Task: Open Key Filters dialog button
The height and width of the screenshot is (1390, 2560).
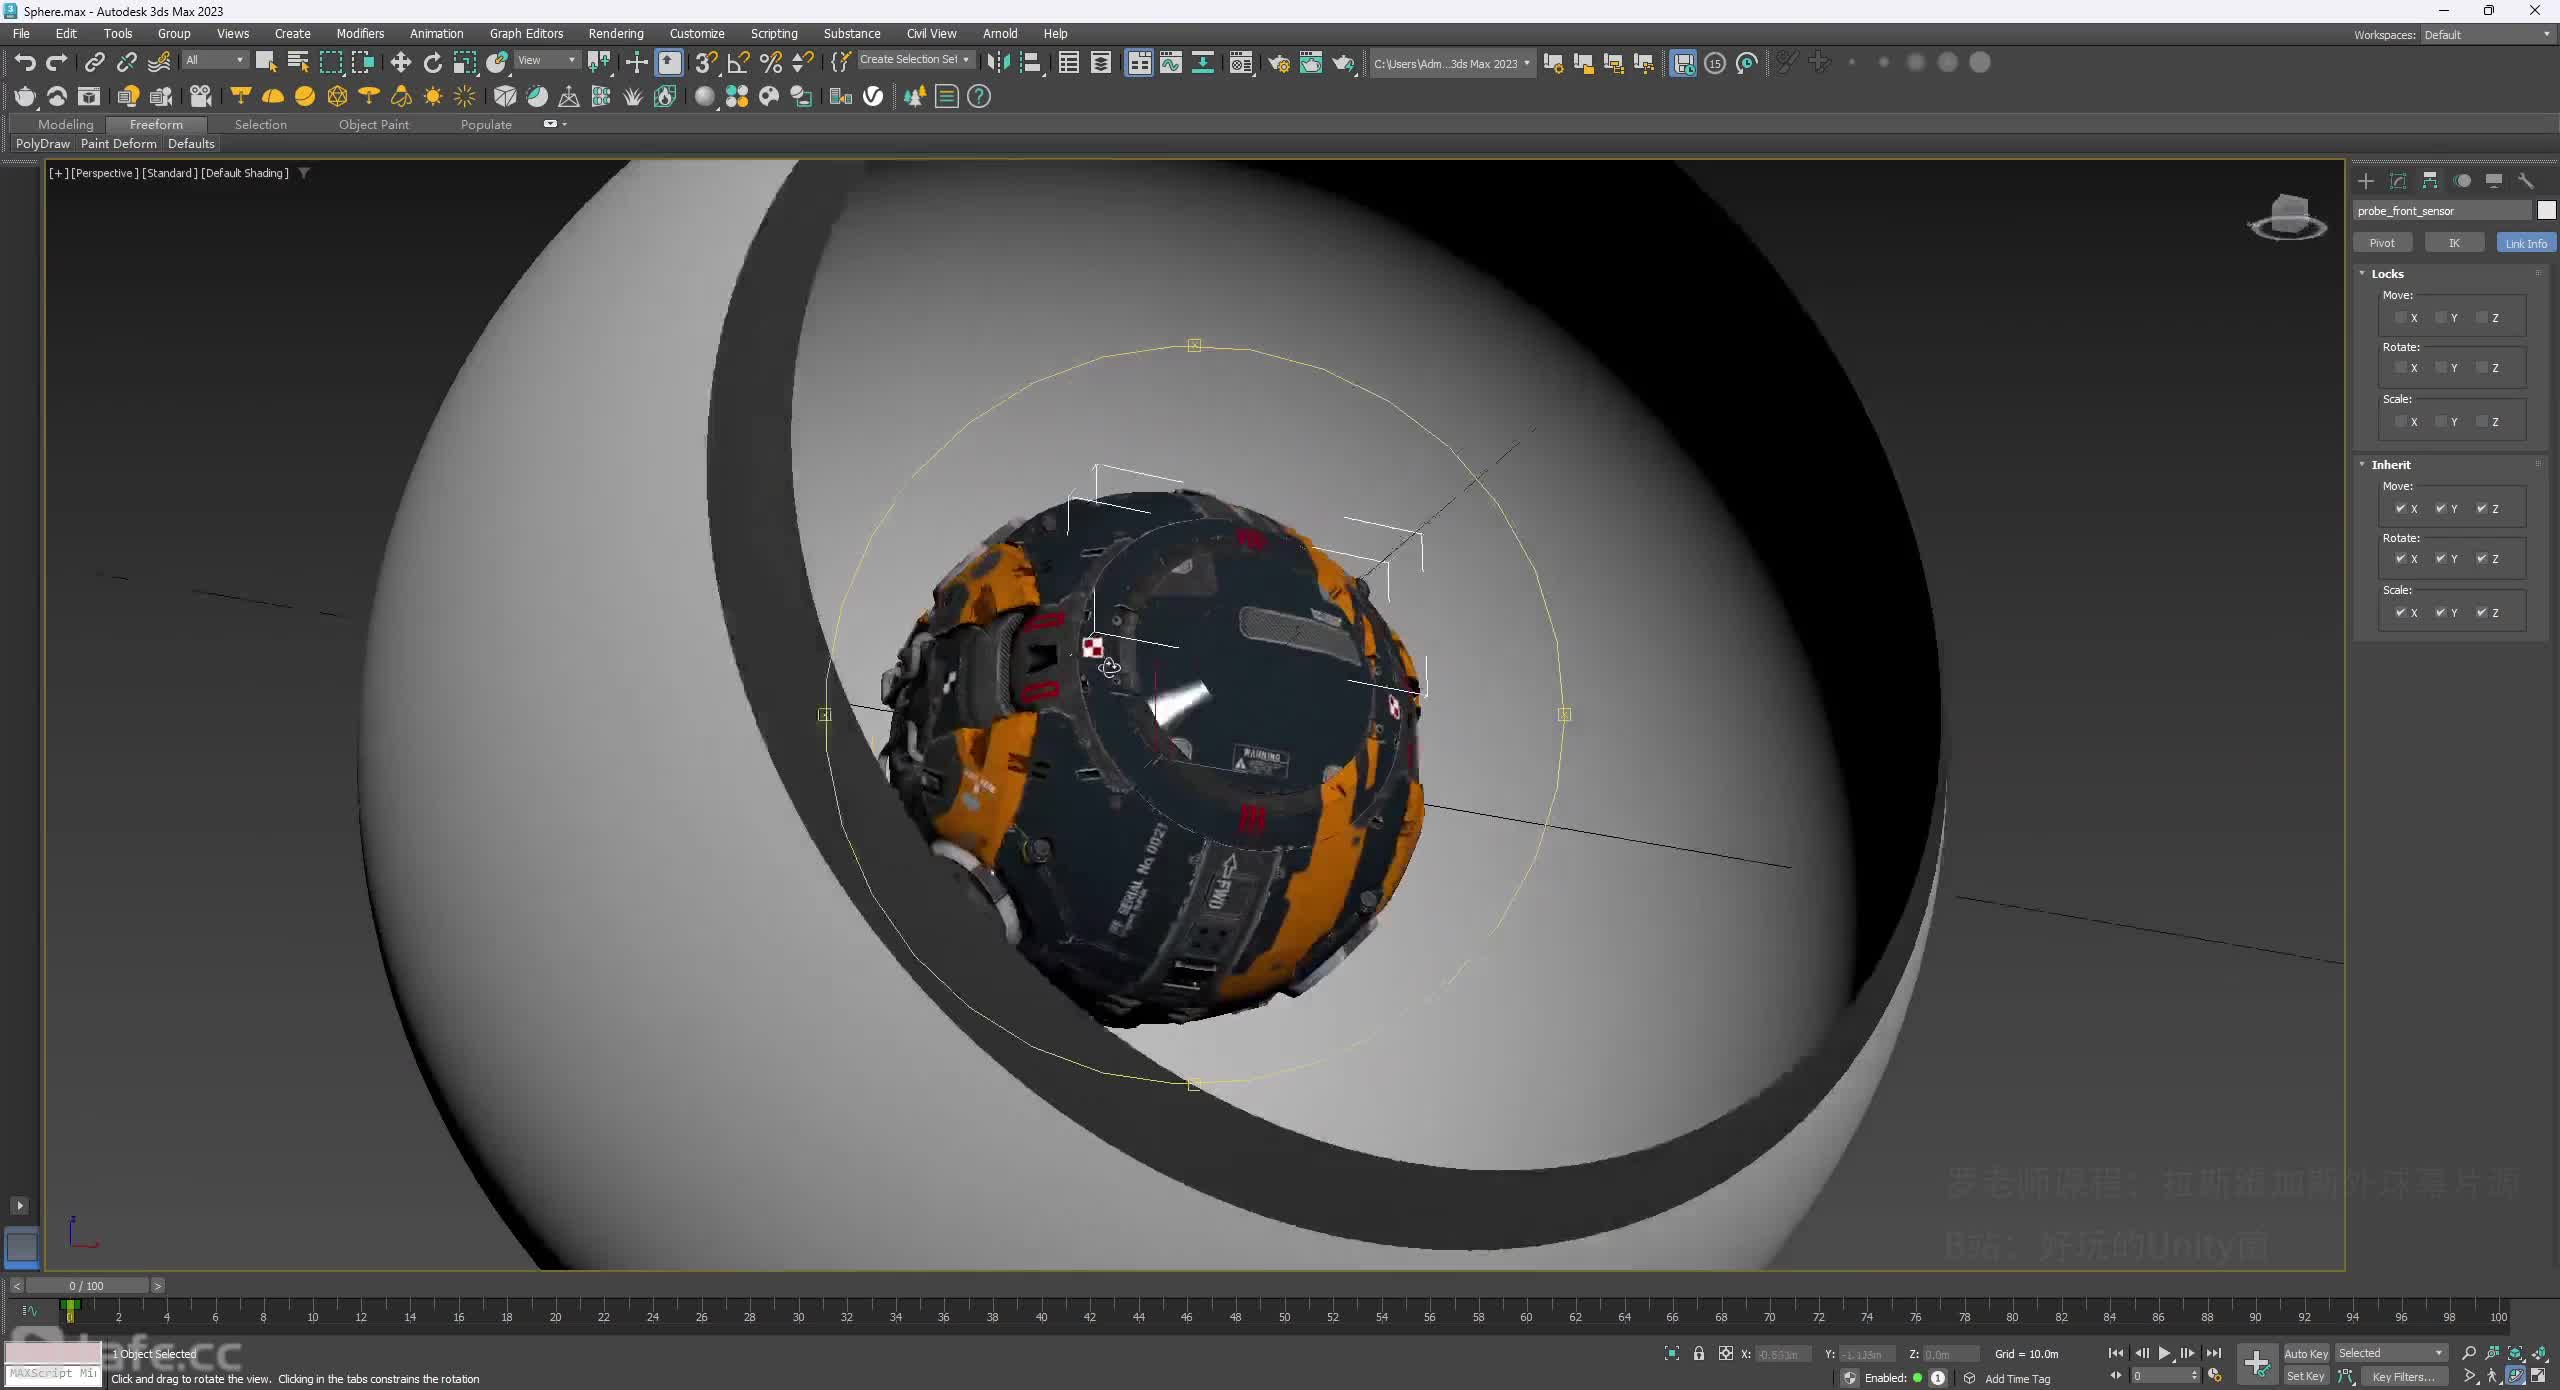Action: [x=2403, y=1377]
